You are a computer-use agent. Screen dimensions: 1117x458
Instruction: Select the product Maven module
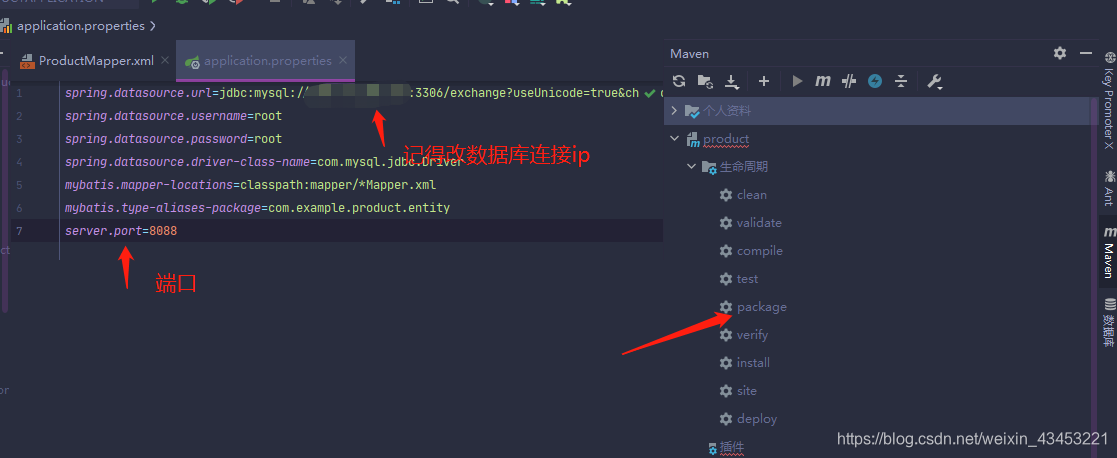pos(726,139)
